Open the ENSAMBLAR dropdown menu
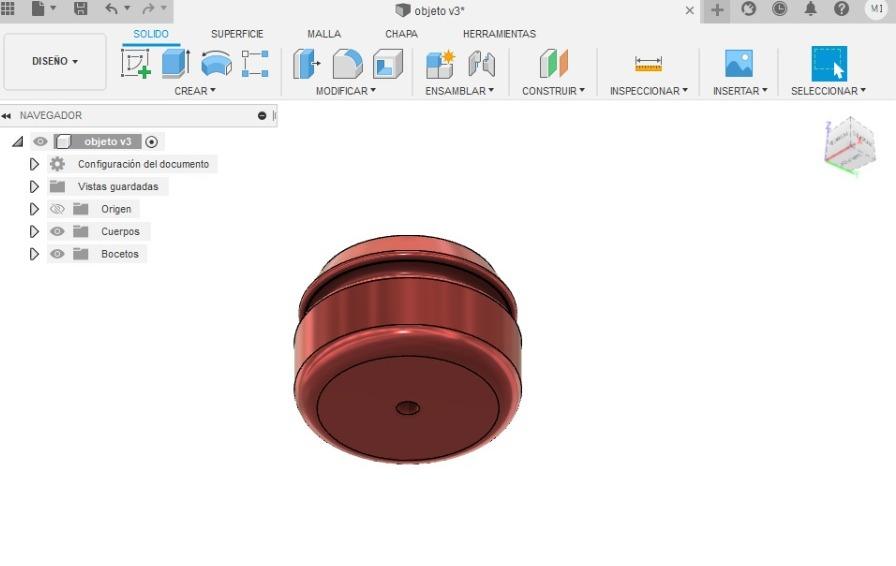Viewport: 896px width, 566px height. point(459,91)
